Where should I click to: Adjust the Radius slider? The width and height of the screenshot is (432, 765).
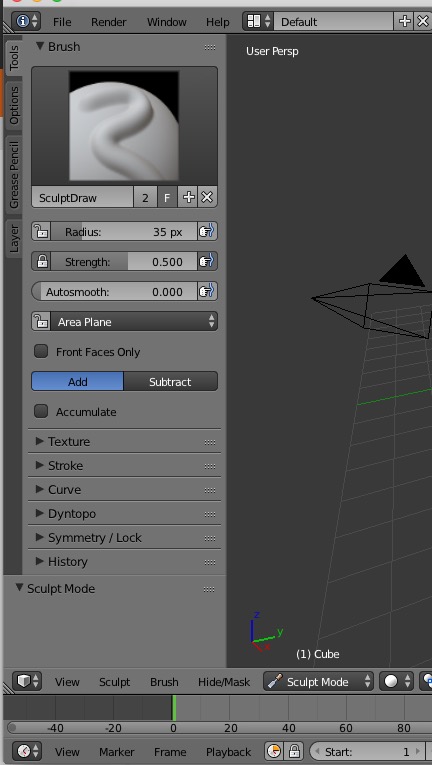point(124,232)
